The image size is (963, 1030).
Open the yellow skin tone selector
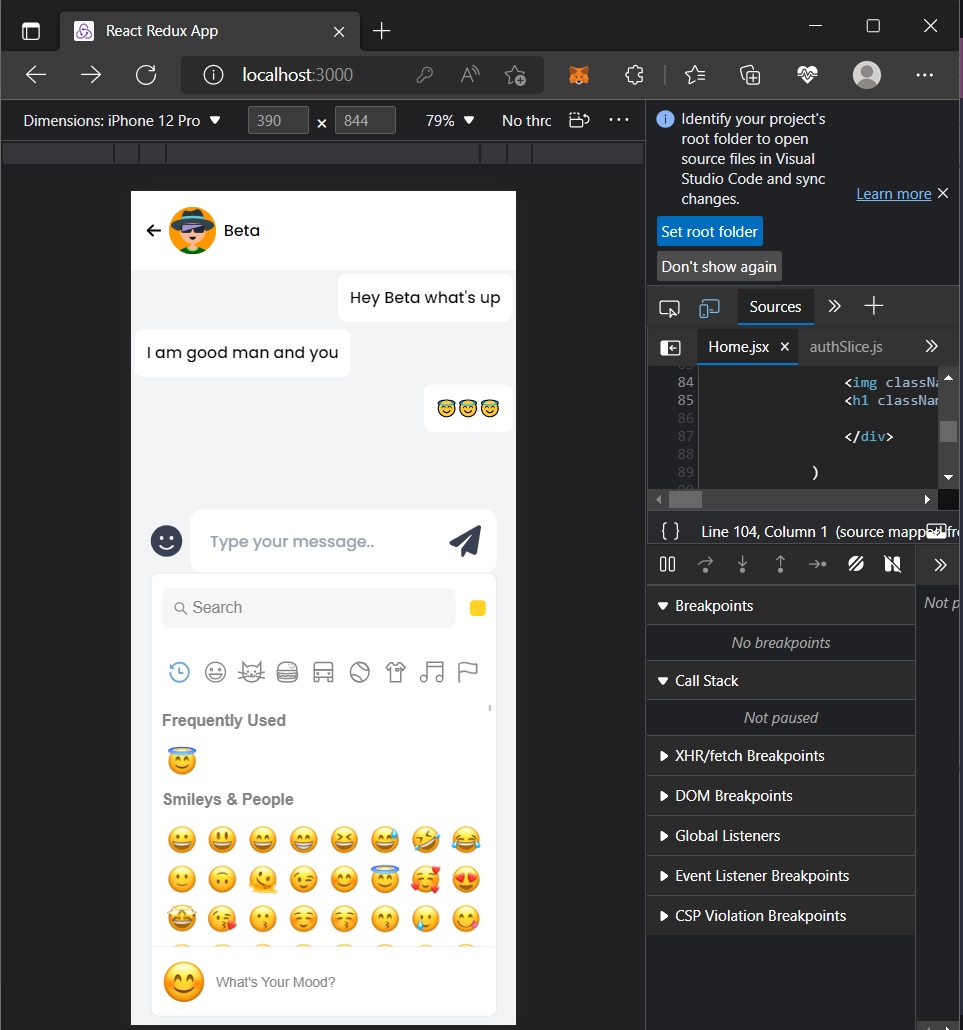[x=478, y=608]
